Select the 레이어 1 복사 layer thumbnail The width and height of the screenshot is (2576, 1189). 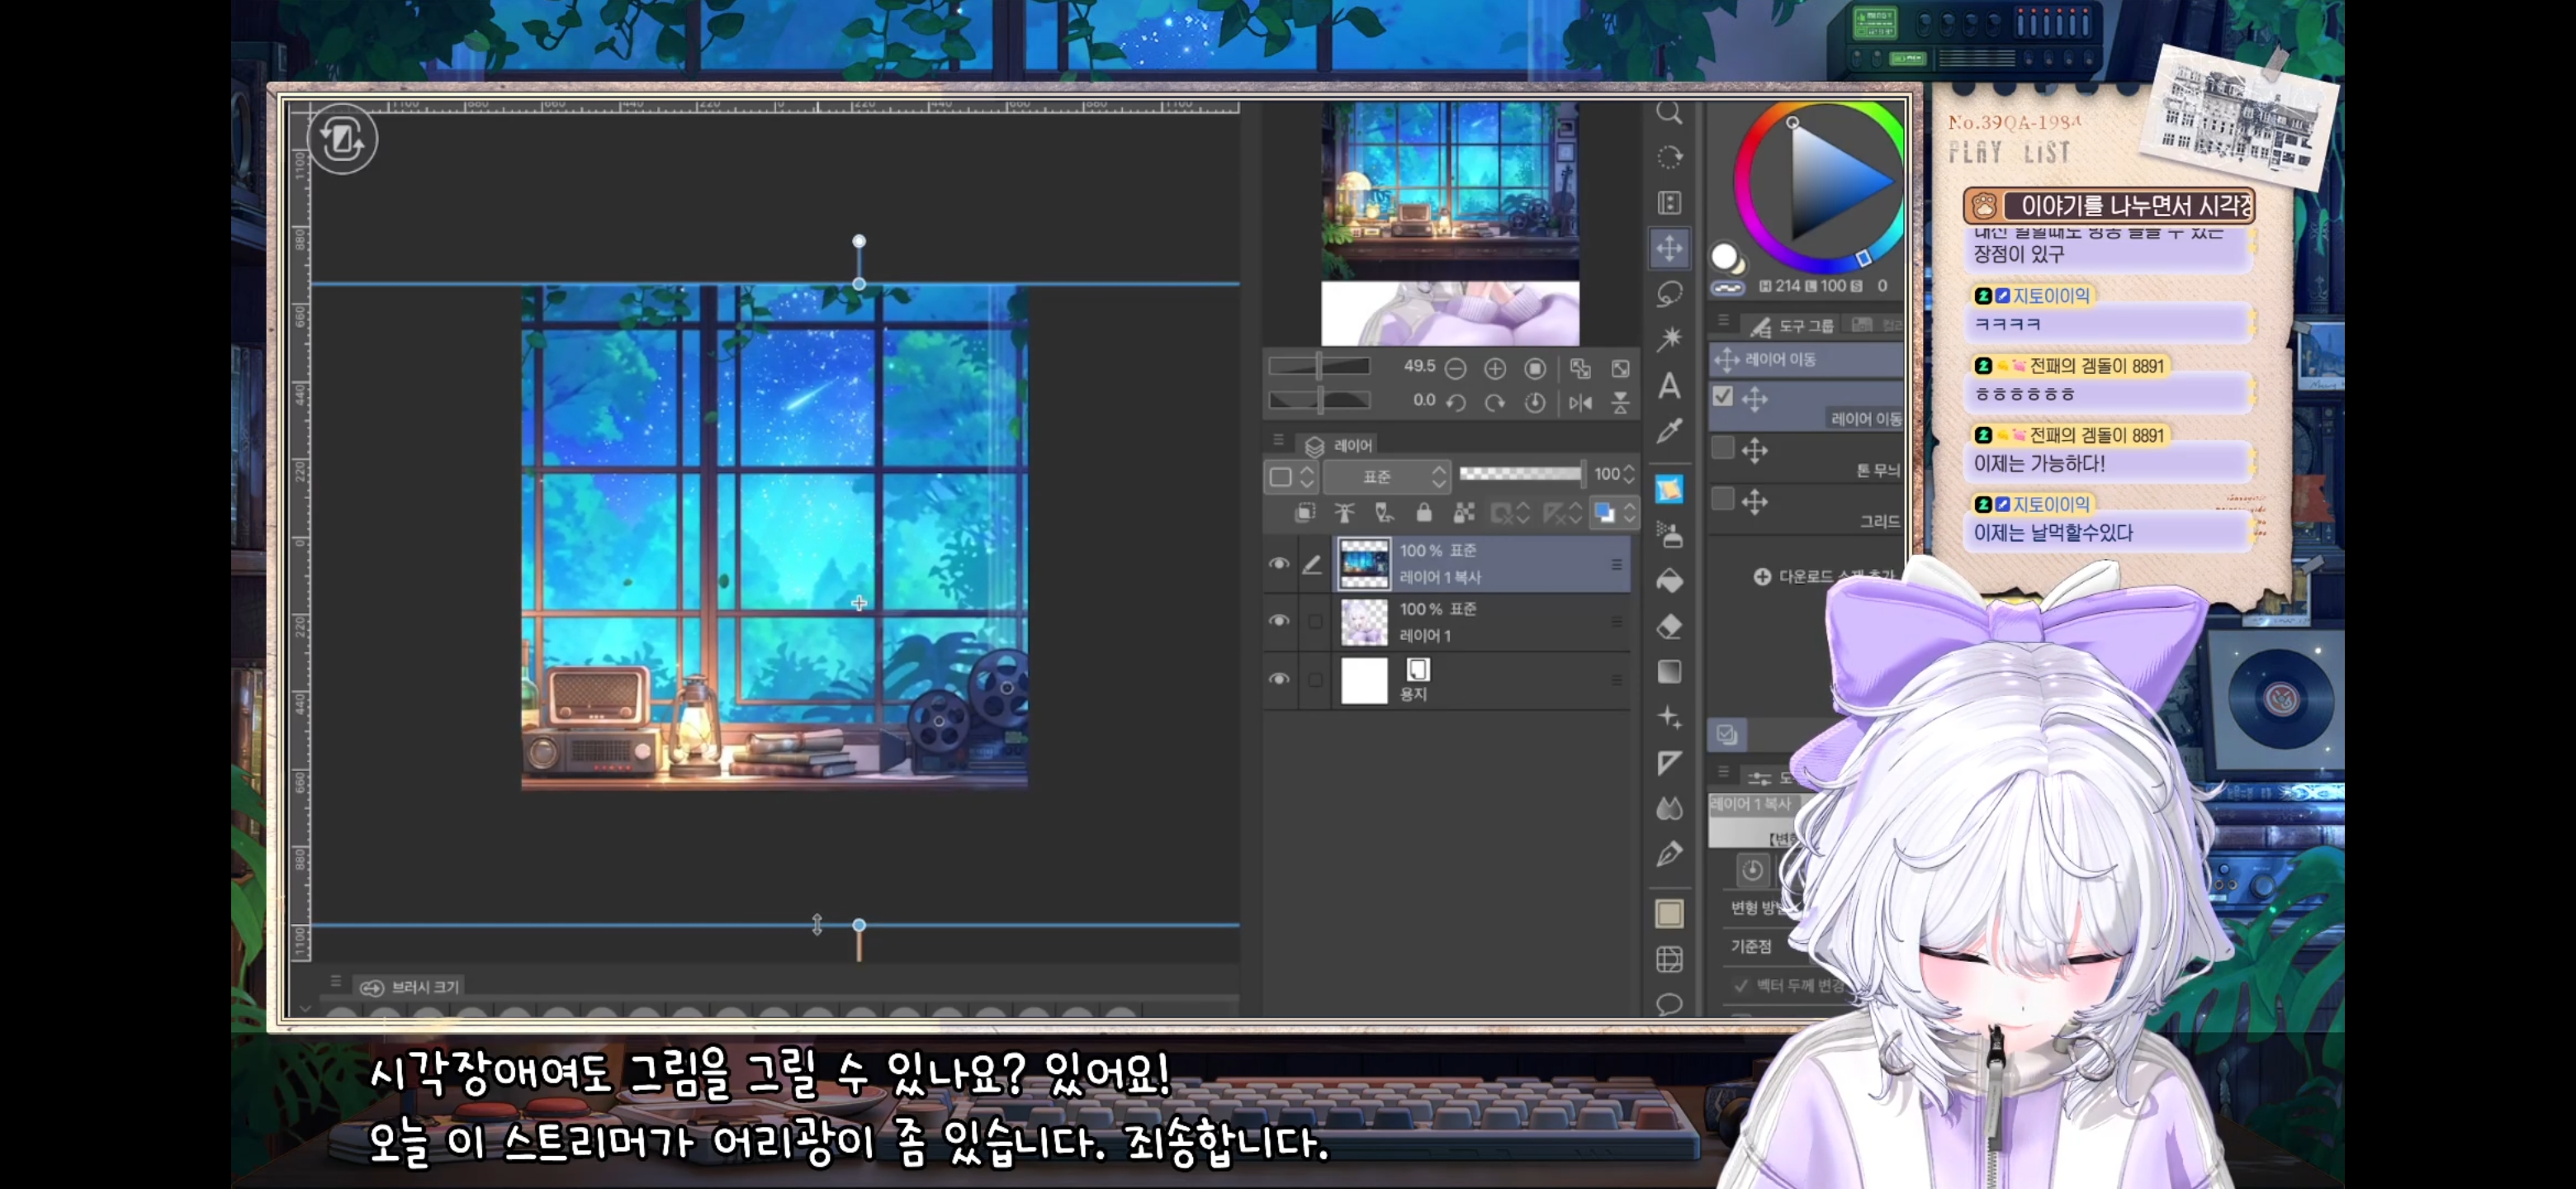[1364, 563]
